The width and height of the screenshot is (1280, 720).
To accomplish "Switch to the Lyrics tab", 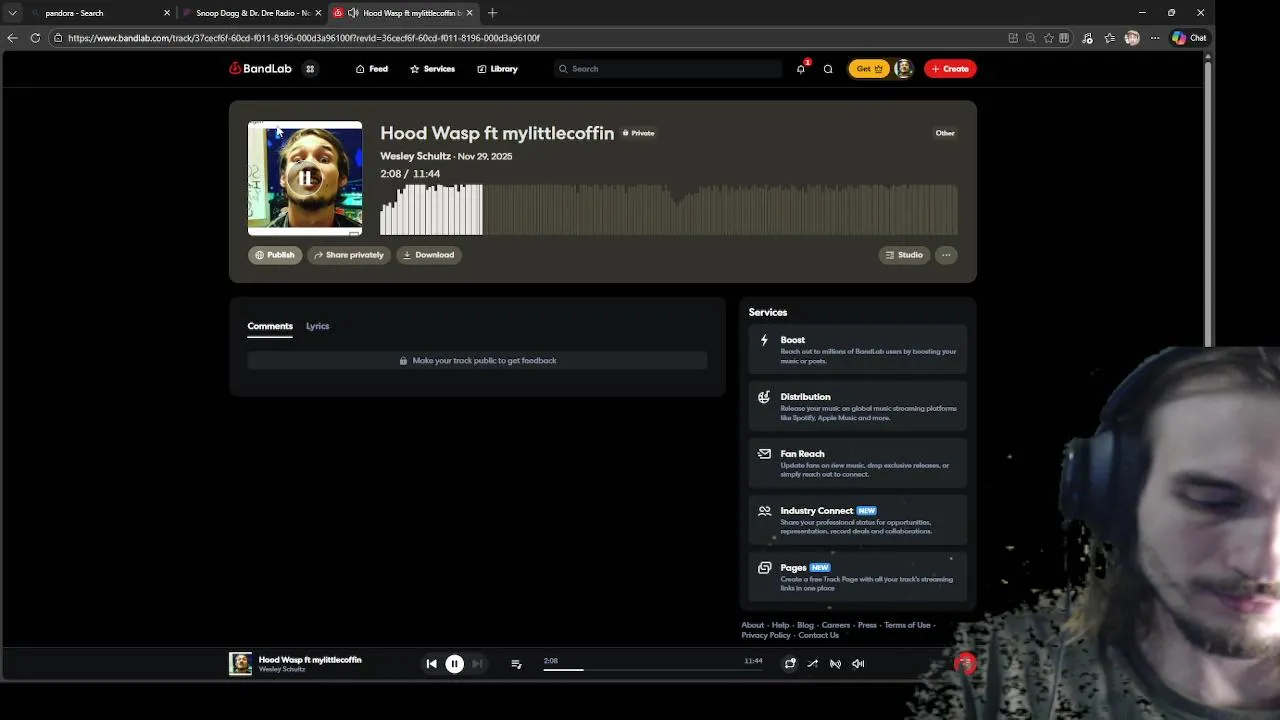I will (317, 326).
